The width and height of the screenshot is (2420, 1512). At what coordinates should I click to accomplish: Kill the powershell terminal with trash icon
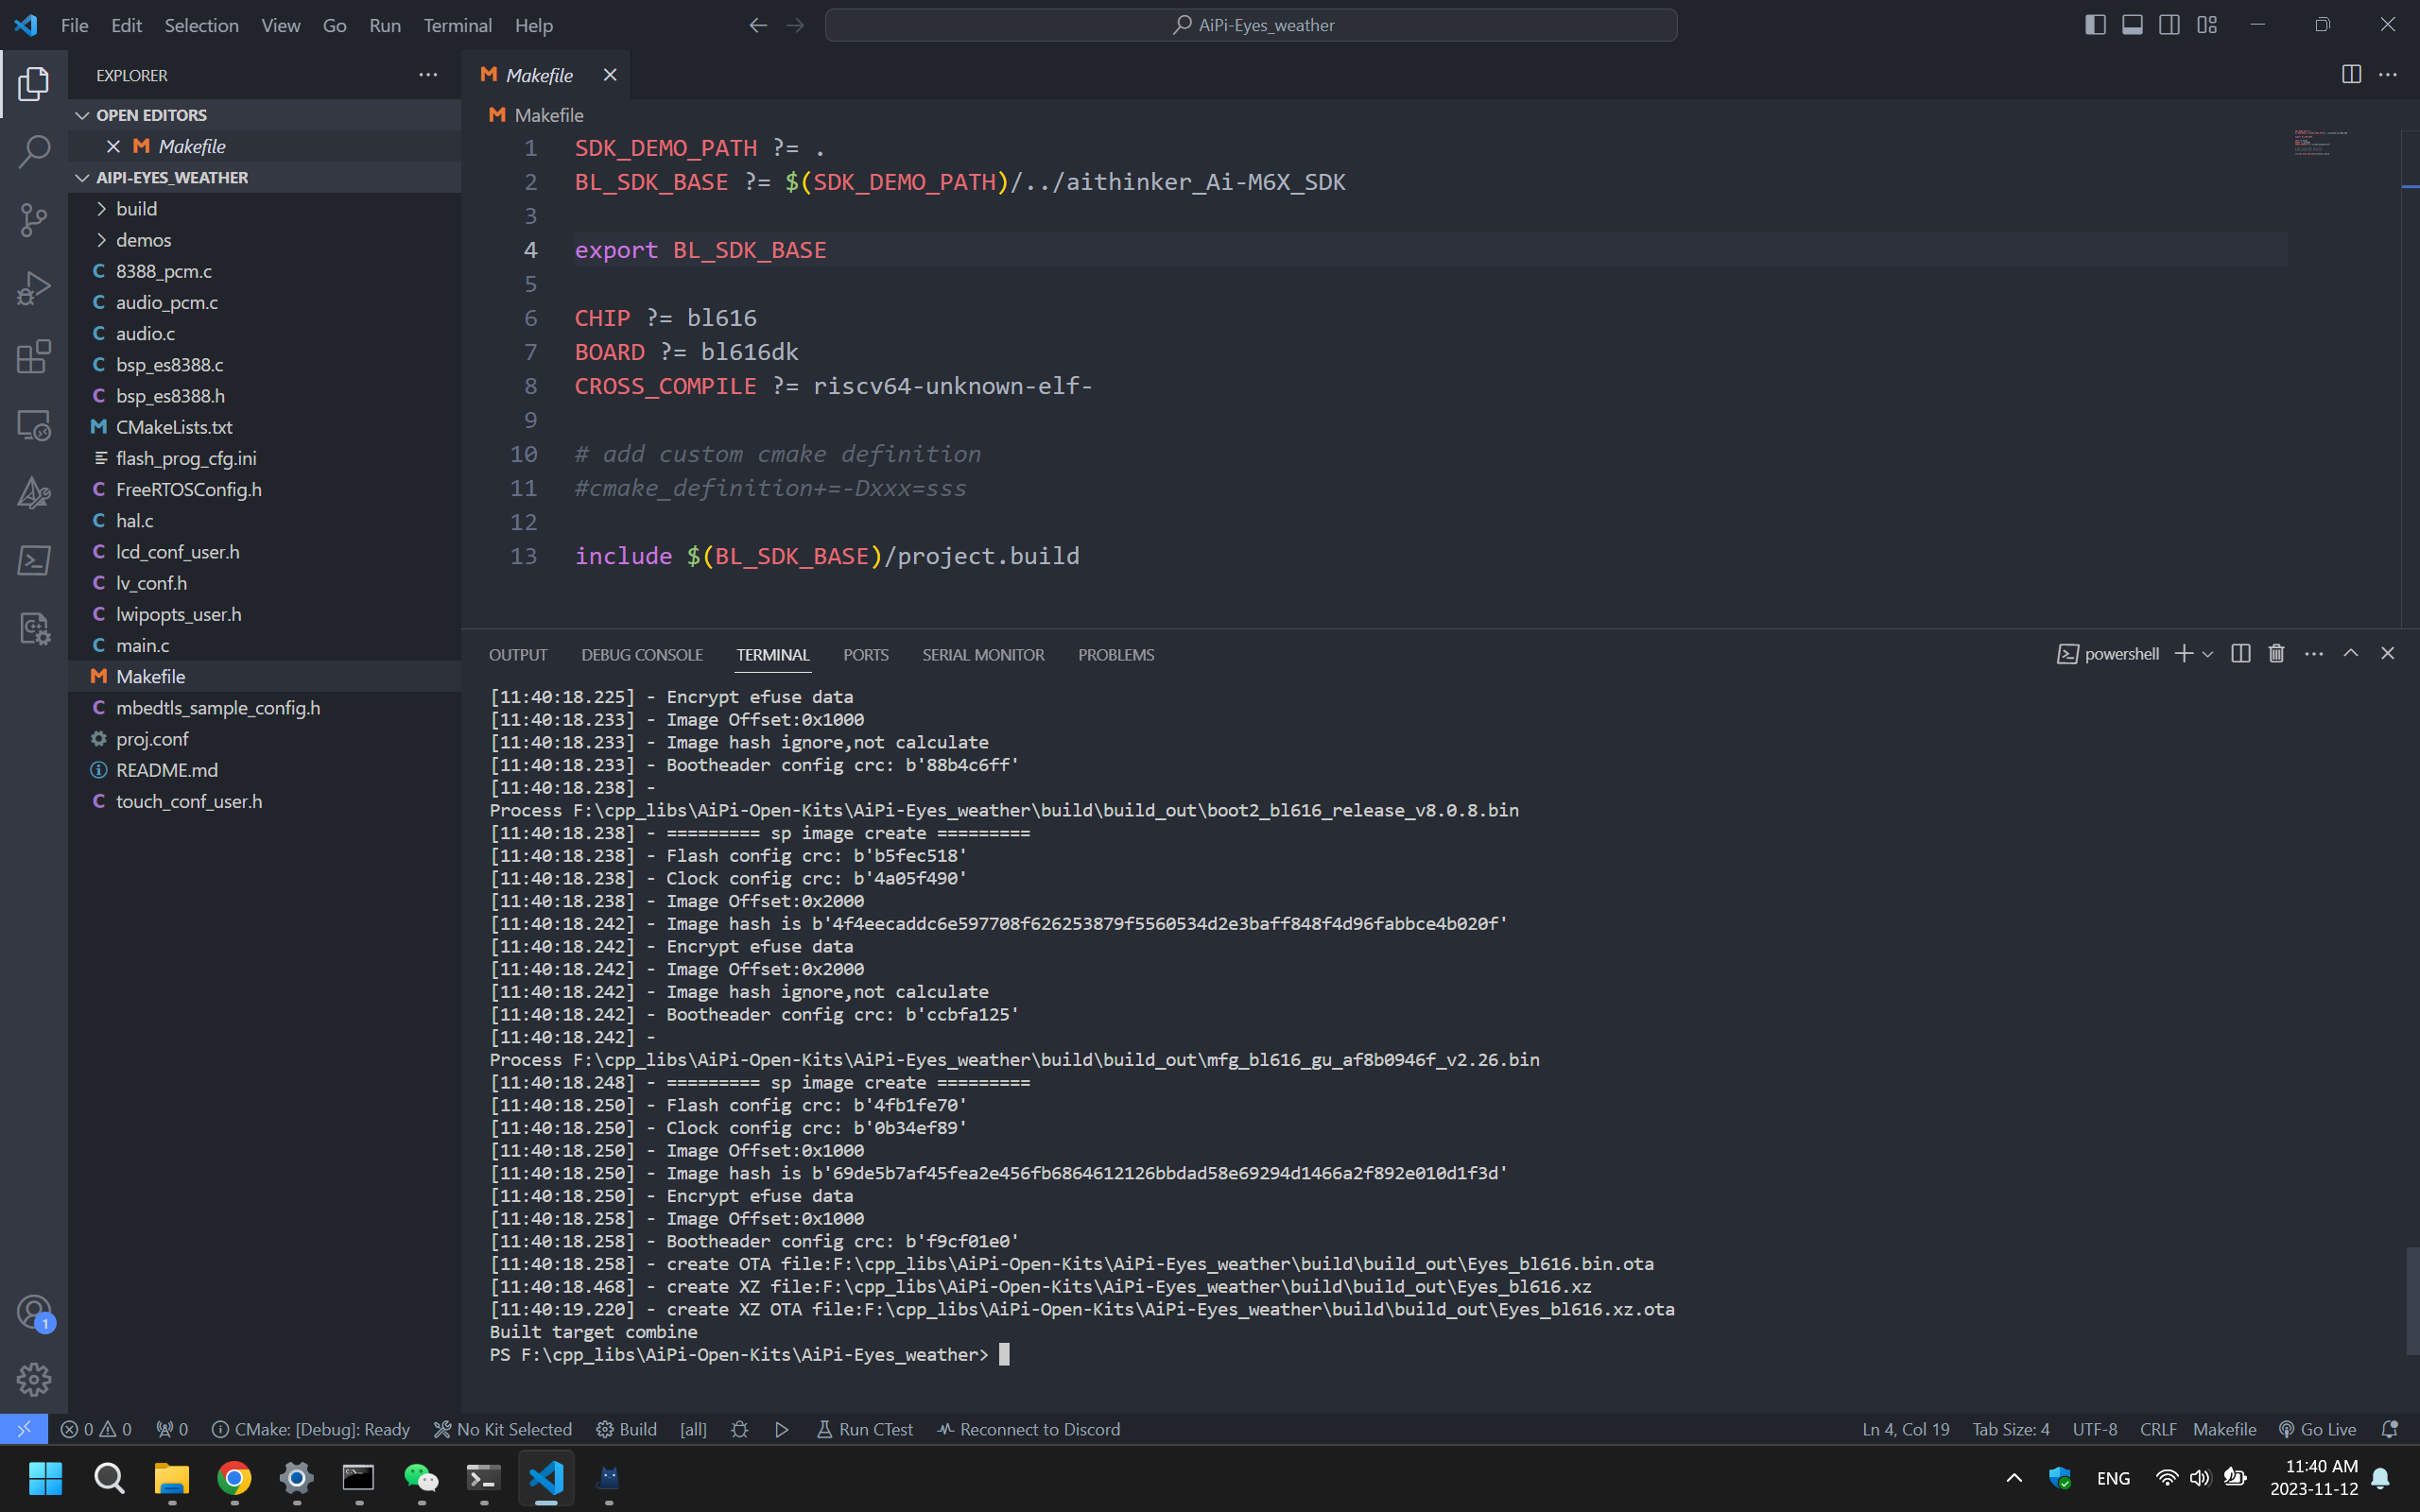click(2277, 654)
